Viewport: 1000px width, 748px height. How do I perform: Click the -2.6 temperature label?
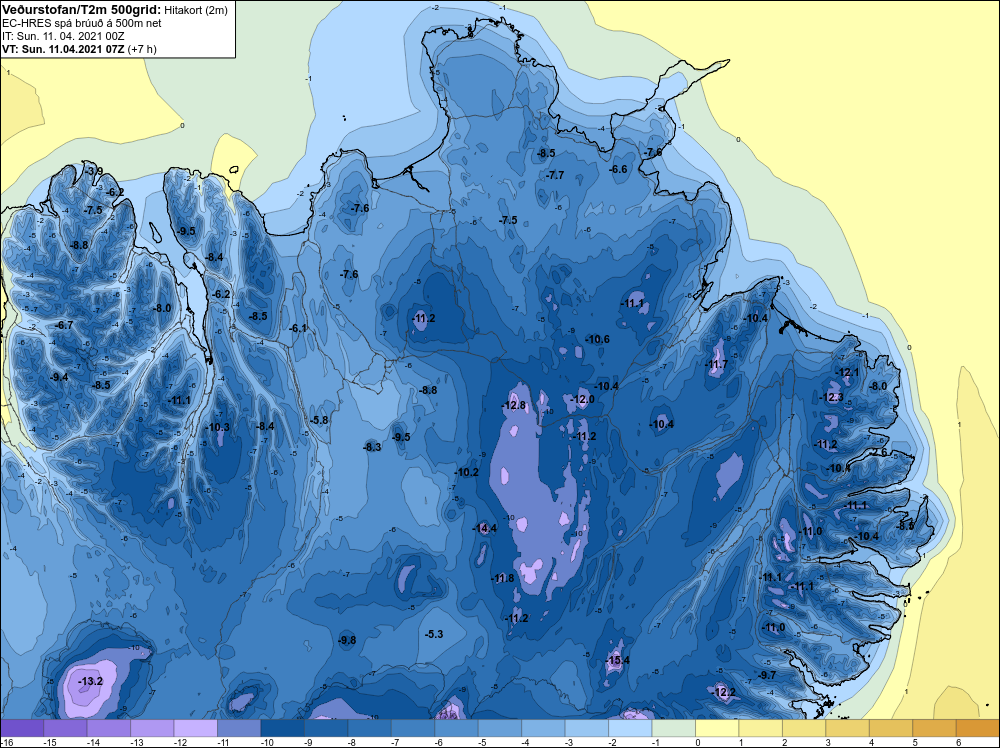point(879,452)
